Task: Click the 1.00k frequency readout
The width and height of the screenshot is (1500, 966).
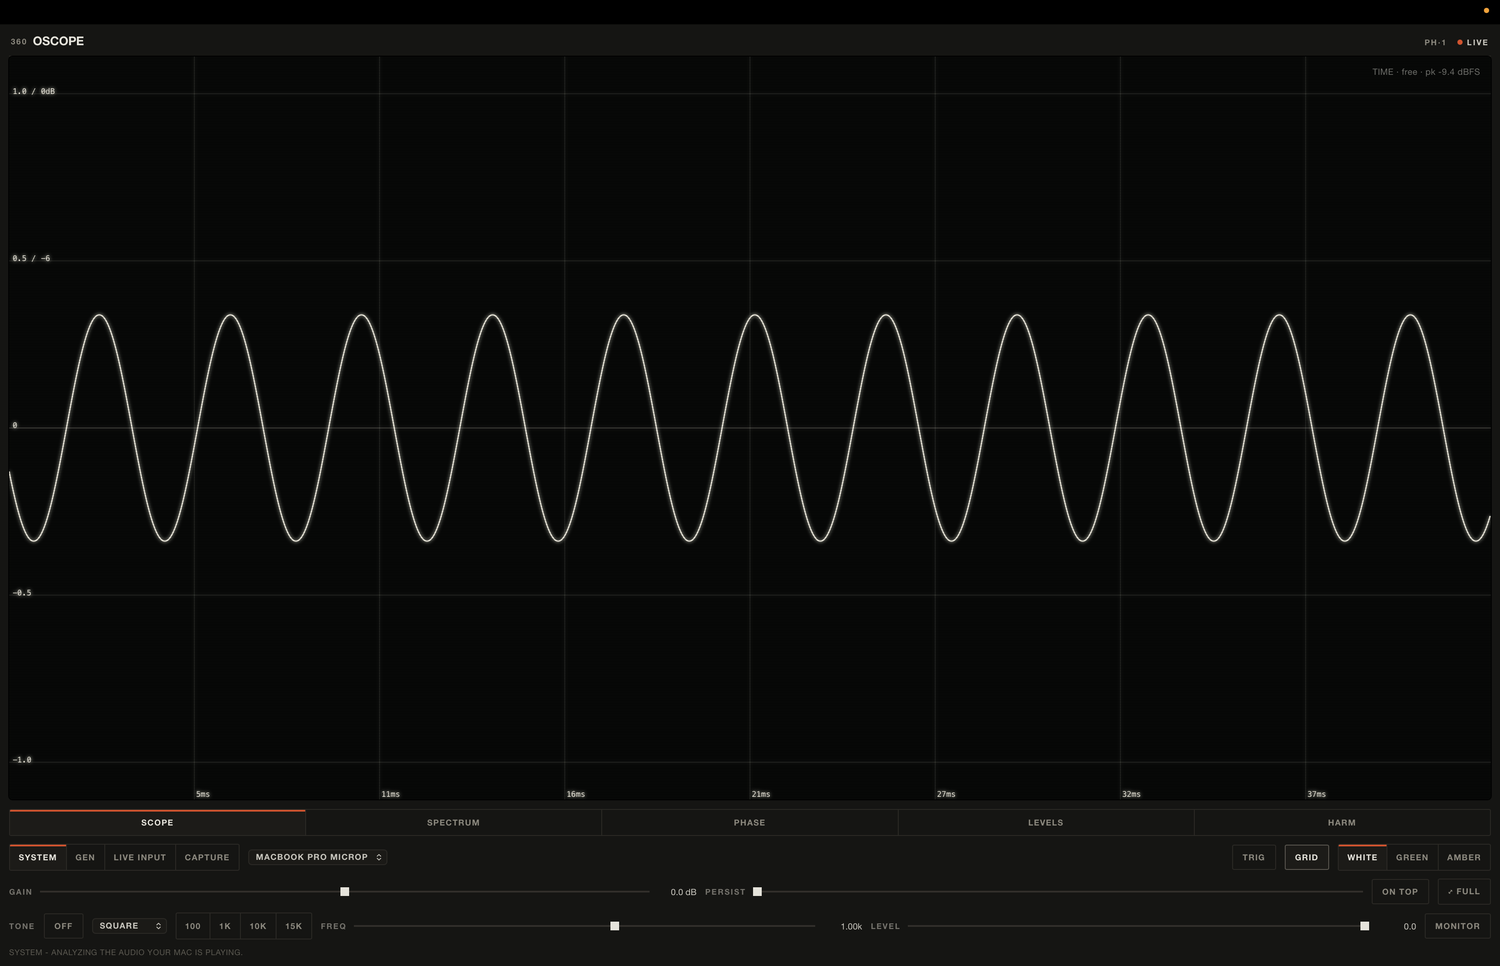Action: tap(851, 927)
